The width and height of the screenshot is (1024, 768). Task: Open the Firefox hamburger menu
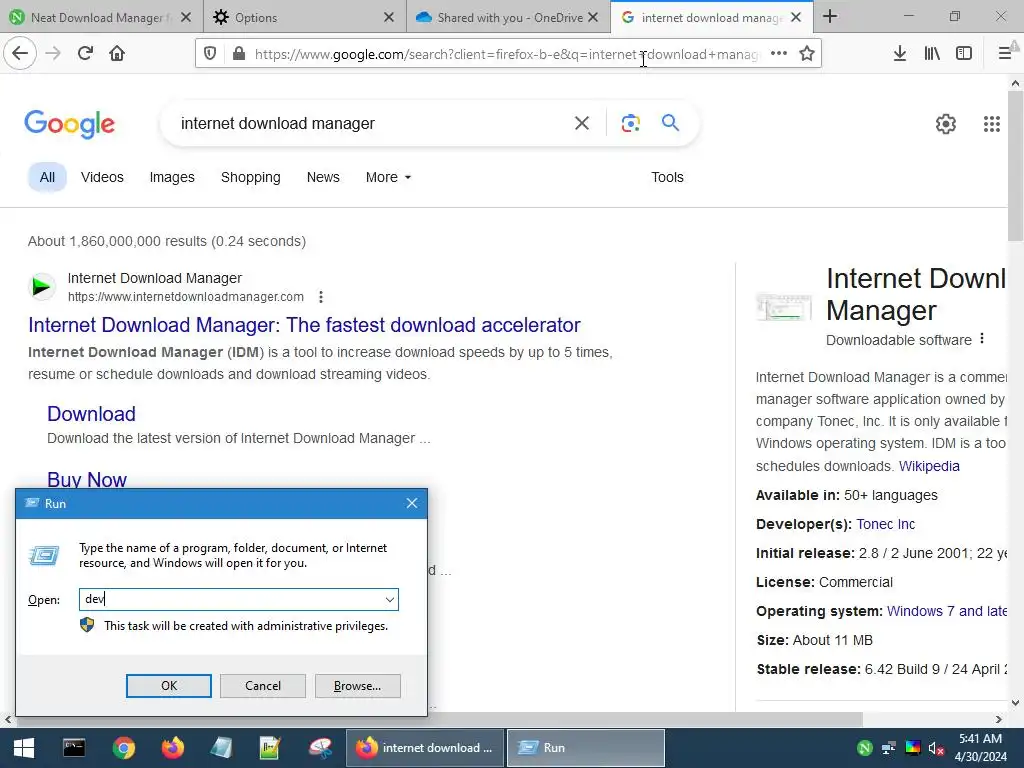(1005, 54)
